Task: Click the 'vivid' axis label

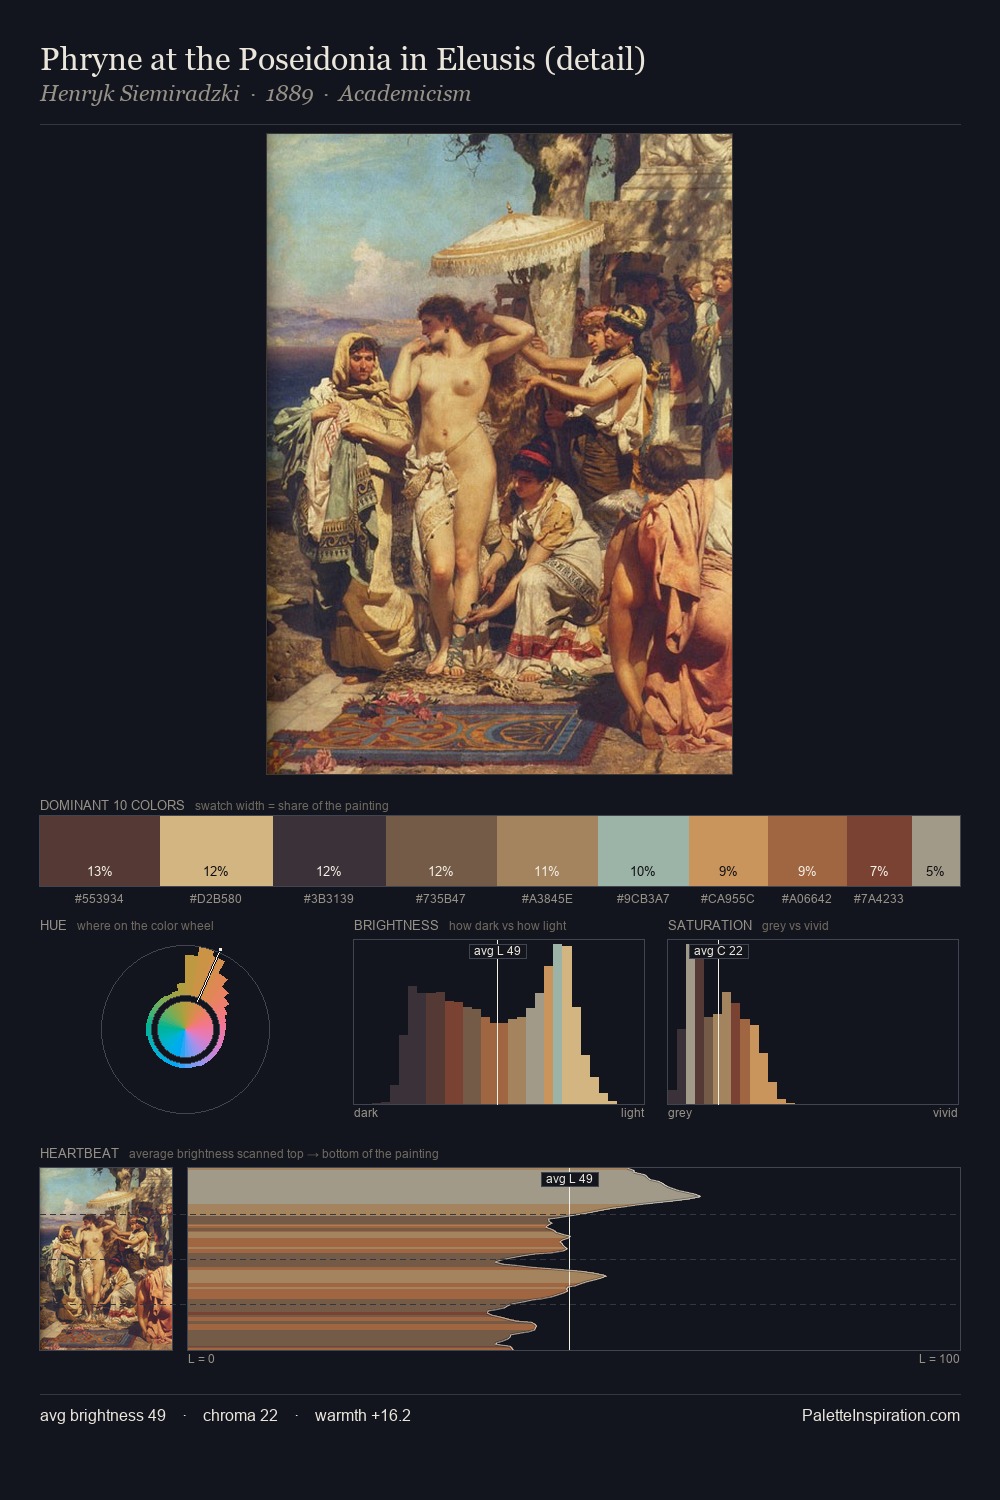Action: point(945,1113)
